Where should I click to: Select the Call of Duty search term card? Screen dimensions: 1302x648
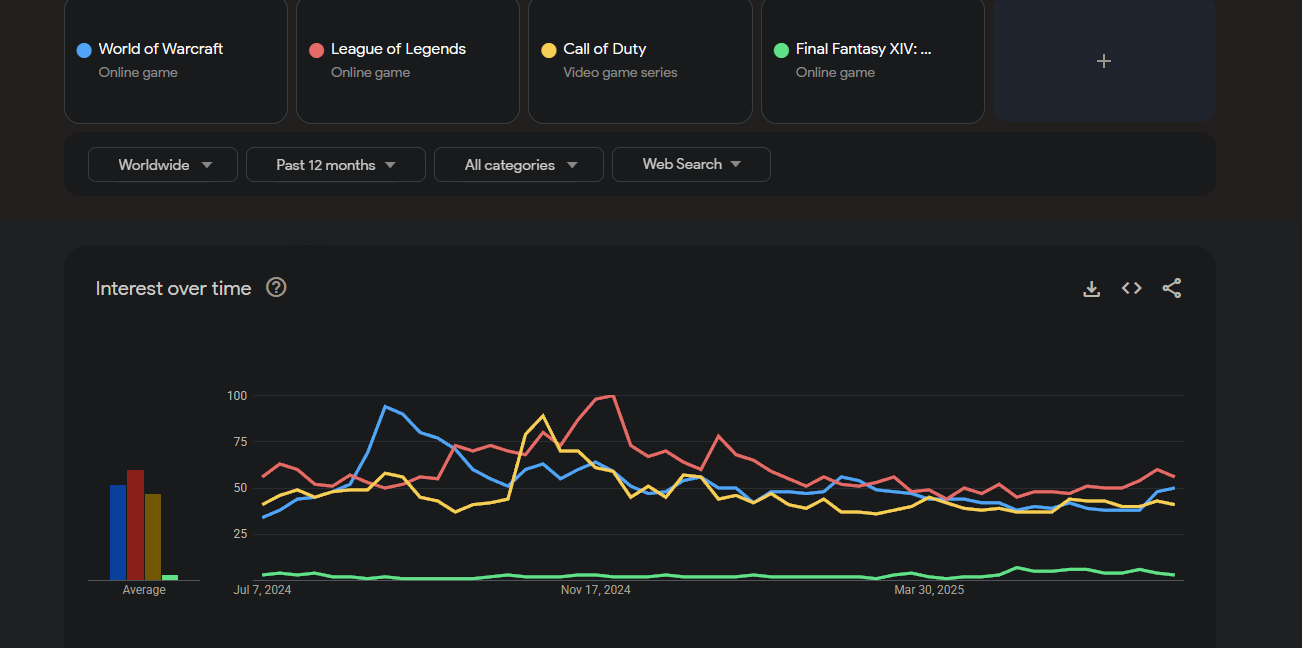[640, 61]
